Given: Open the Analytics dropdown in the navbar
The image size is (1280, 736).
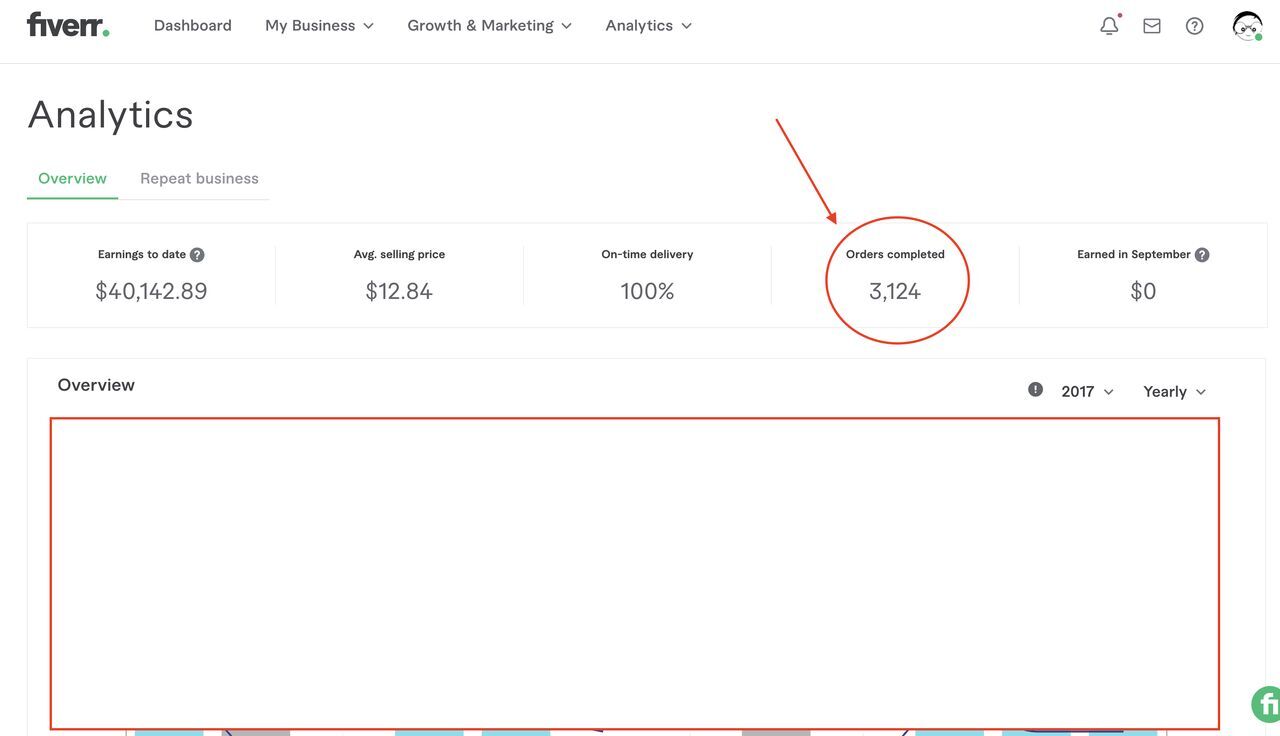Looking at the screenshot, I should point(648,26).
